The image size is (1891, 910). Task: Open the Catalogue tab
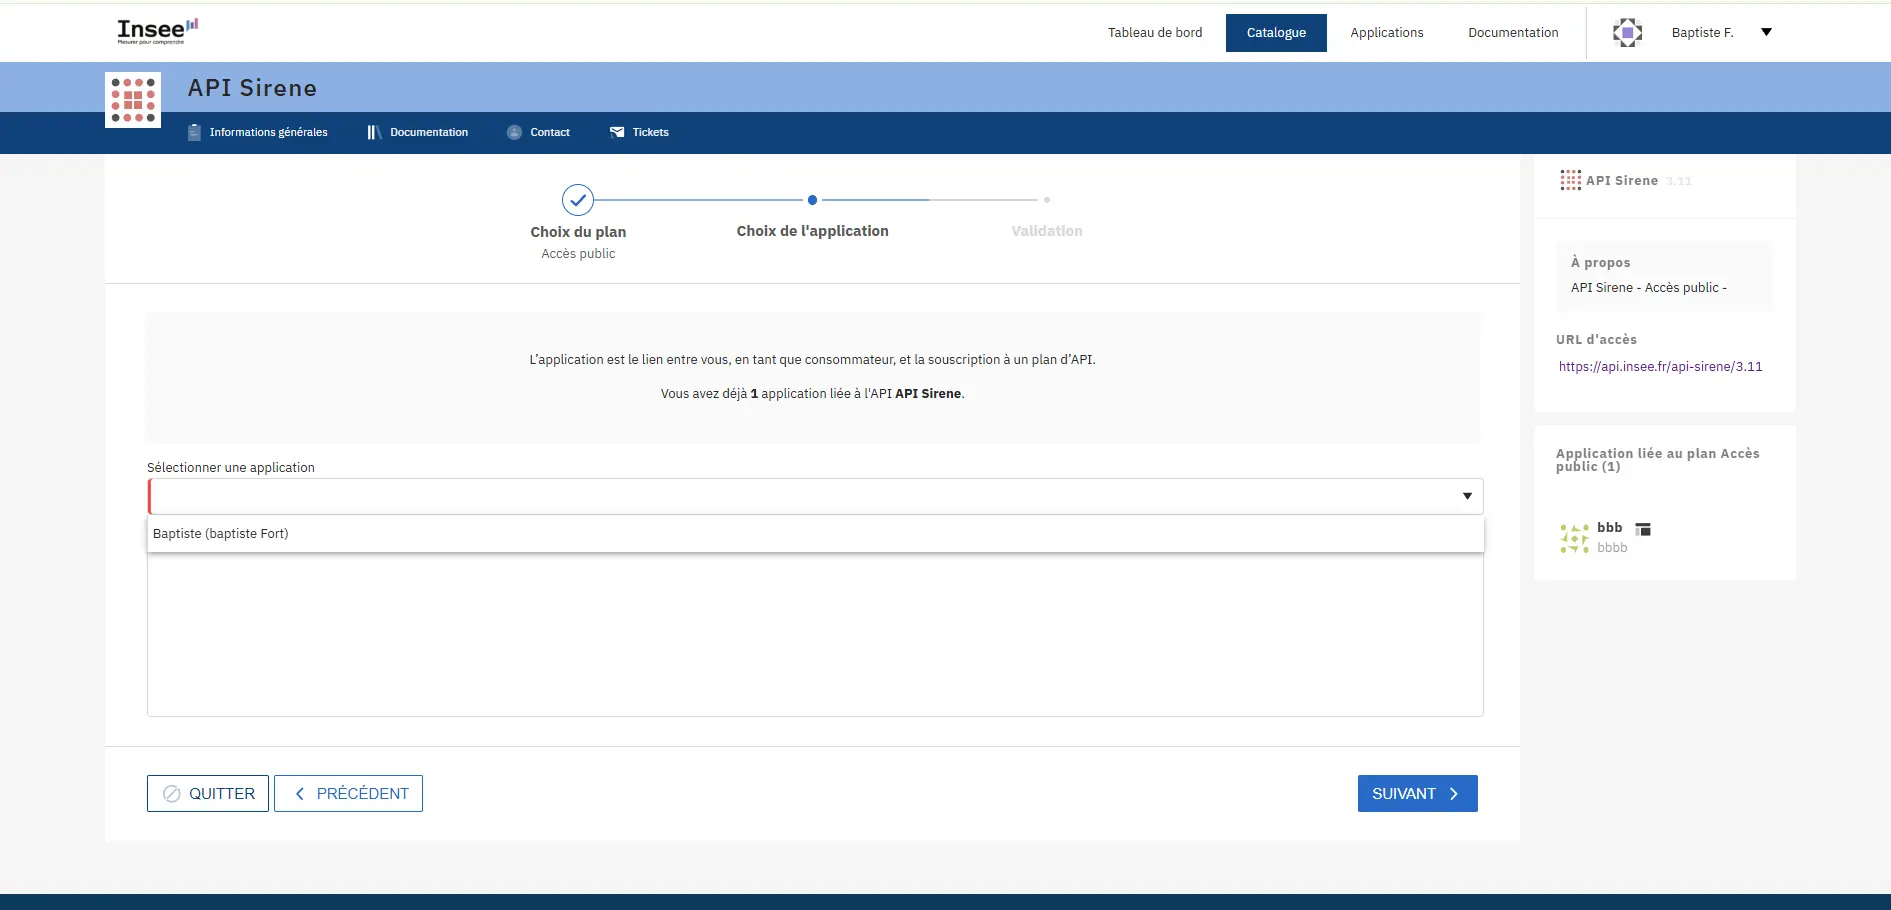(1276, 33)
